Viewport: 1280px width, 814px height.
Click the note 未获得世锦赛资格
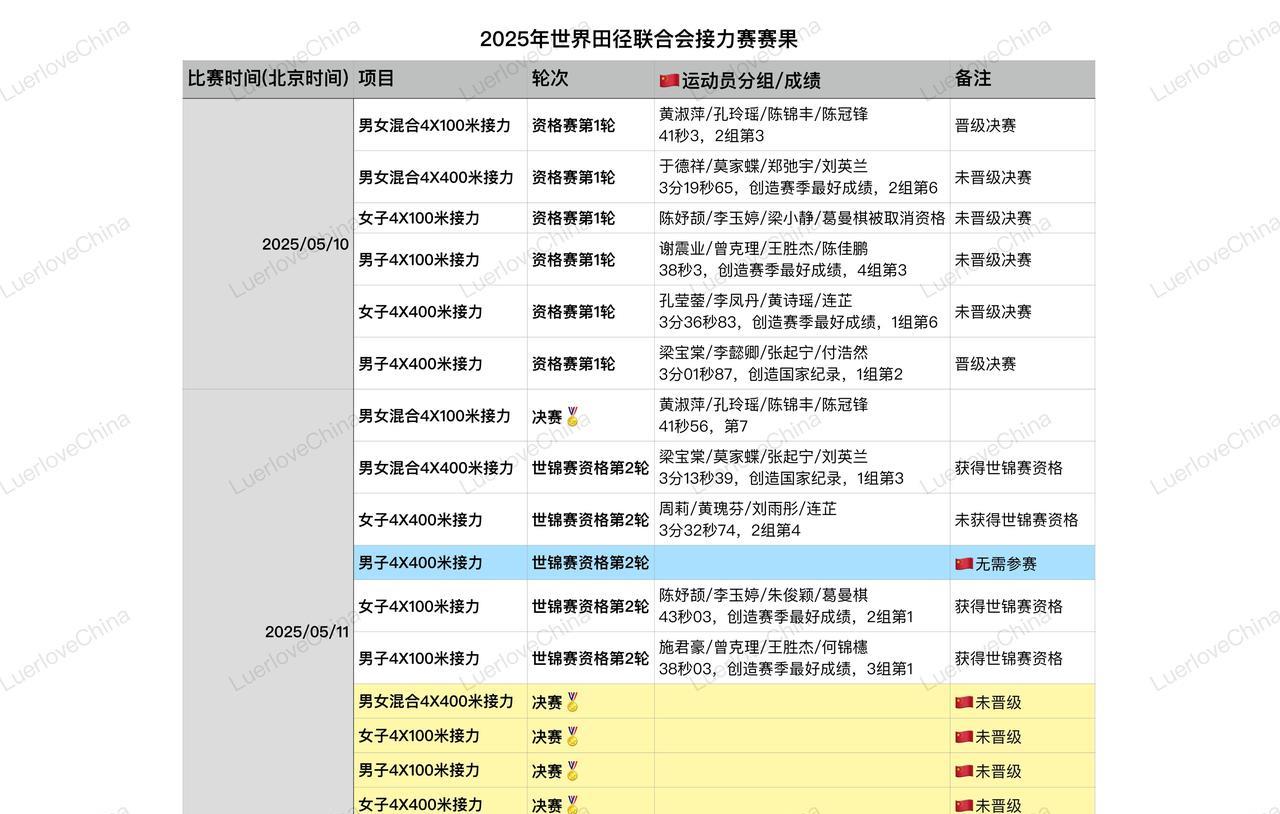tap(1017, 519)
